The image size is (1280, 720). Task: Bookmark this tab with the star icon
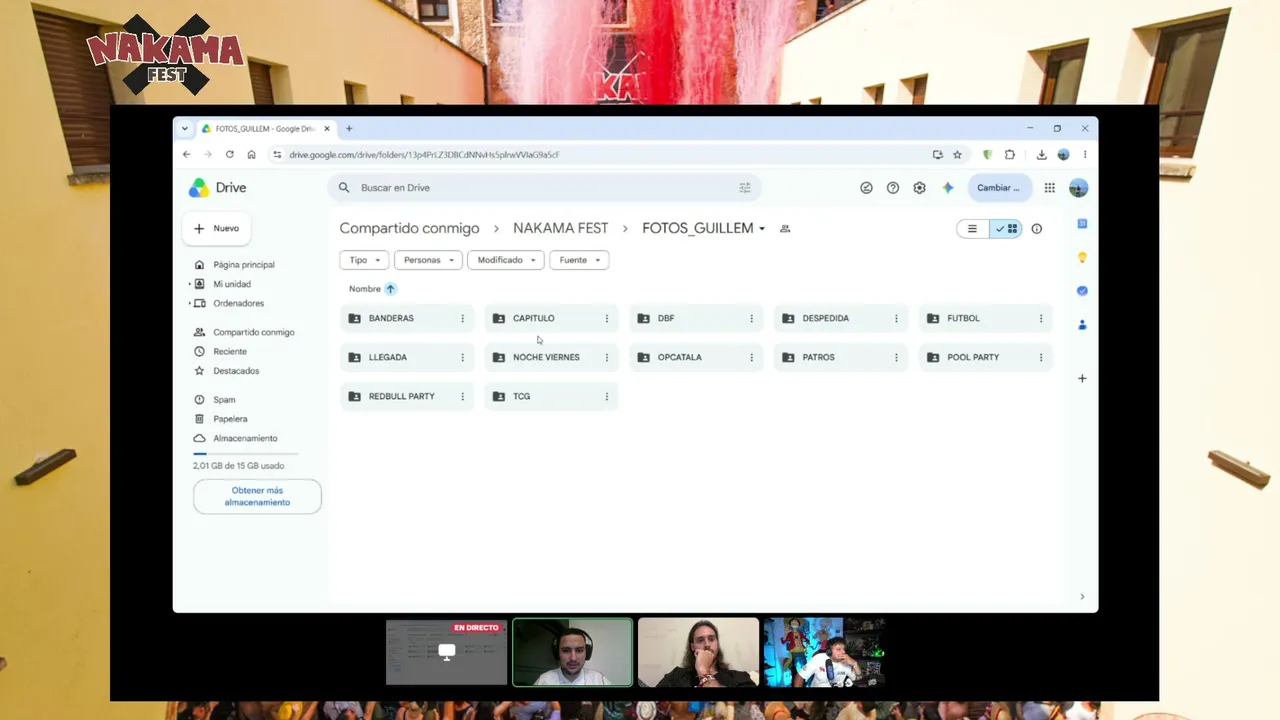tap(958, 155)
